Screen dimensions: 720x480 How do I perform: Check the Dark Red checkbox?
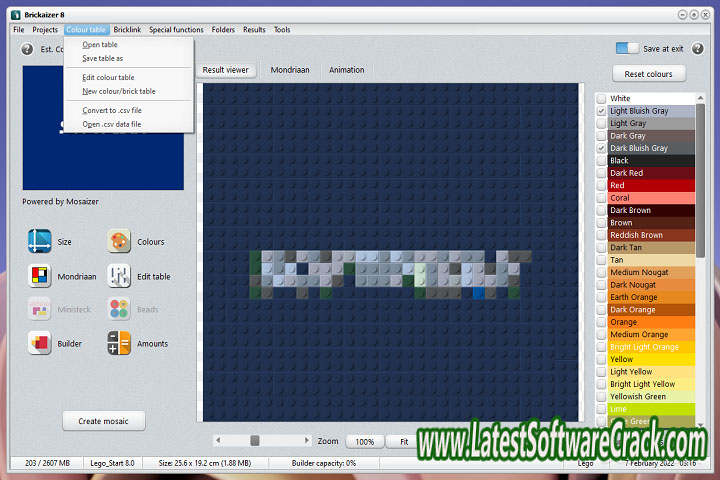point(601,173)
